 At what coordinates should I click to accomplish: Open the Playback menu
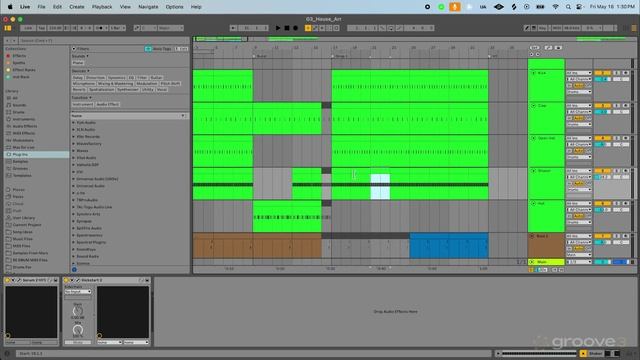click(x=102, y=7)
